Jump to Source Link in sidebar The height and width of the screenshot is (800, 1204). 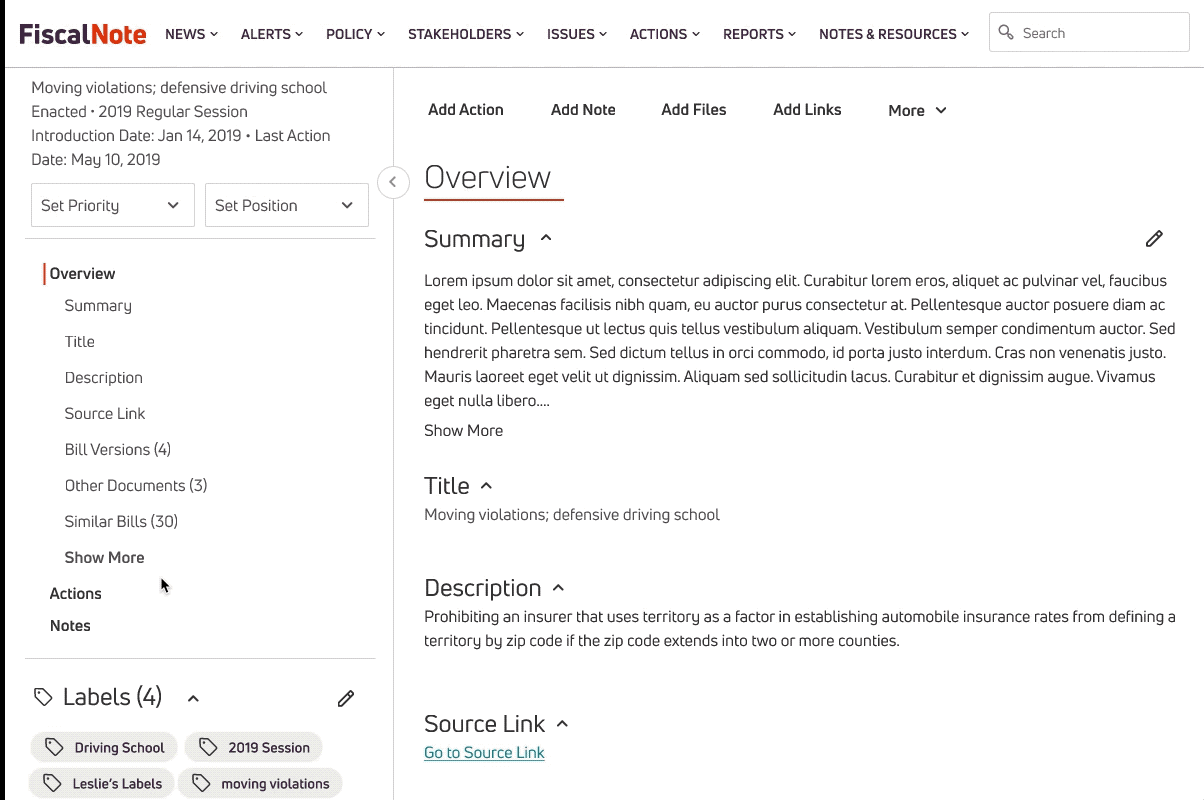[105, 414]
